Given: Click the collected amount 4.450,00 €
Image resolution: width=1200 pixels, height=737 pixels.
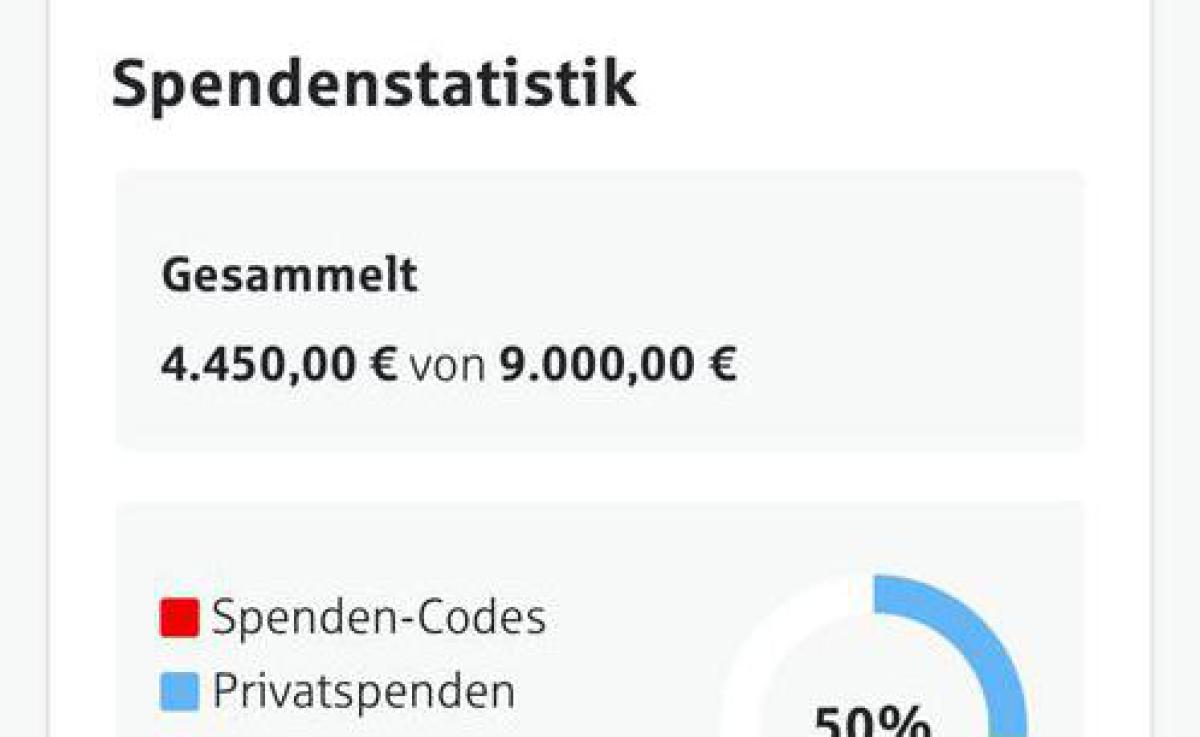Looking at the screenshot, I should (x=278, y=365).
